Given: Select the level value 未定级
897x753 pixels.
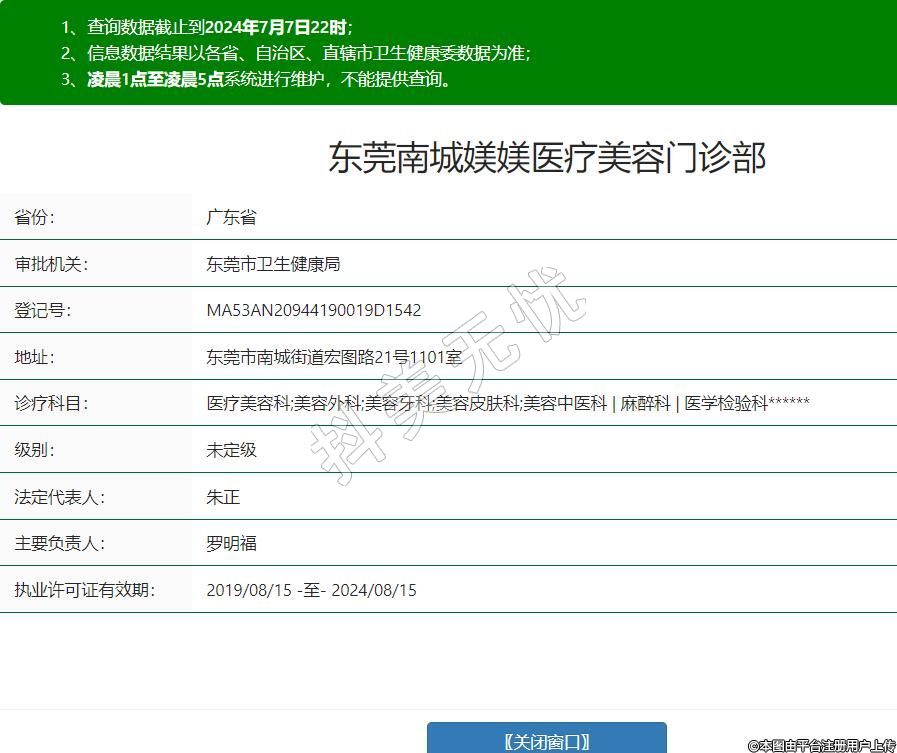Looking at the screenshot, I should [x=231, y=450].
